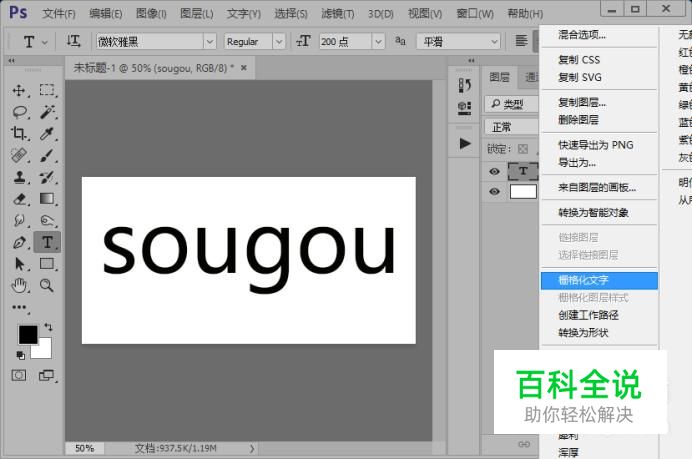This screenshot has height=459, width=692.
Task: Open the 文件(F) menu
Action: pyautogui.click(x=59, y=14)
